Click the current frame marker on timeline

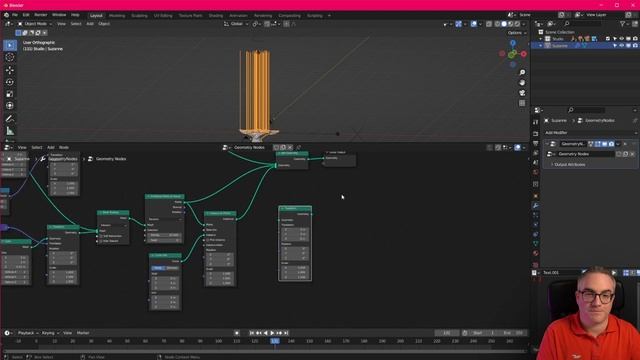[x=275, y=341]
